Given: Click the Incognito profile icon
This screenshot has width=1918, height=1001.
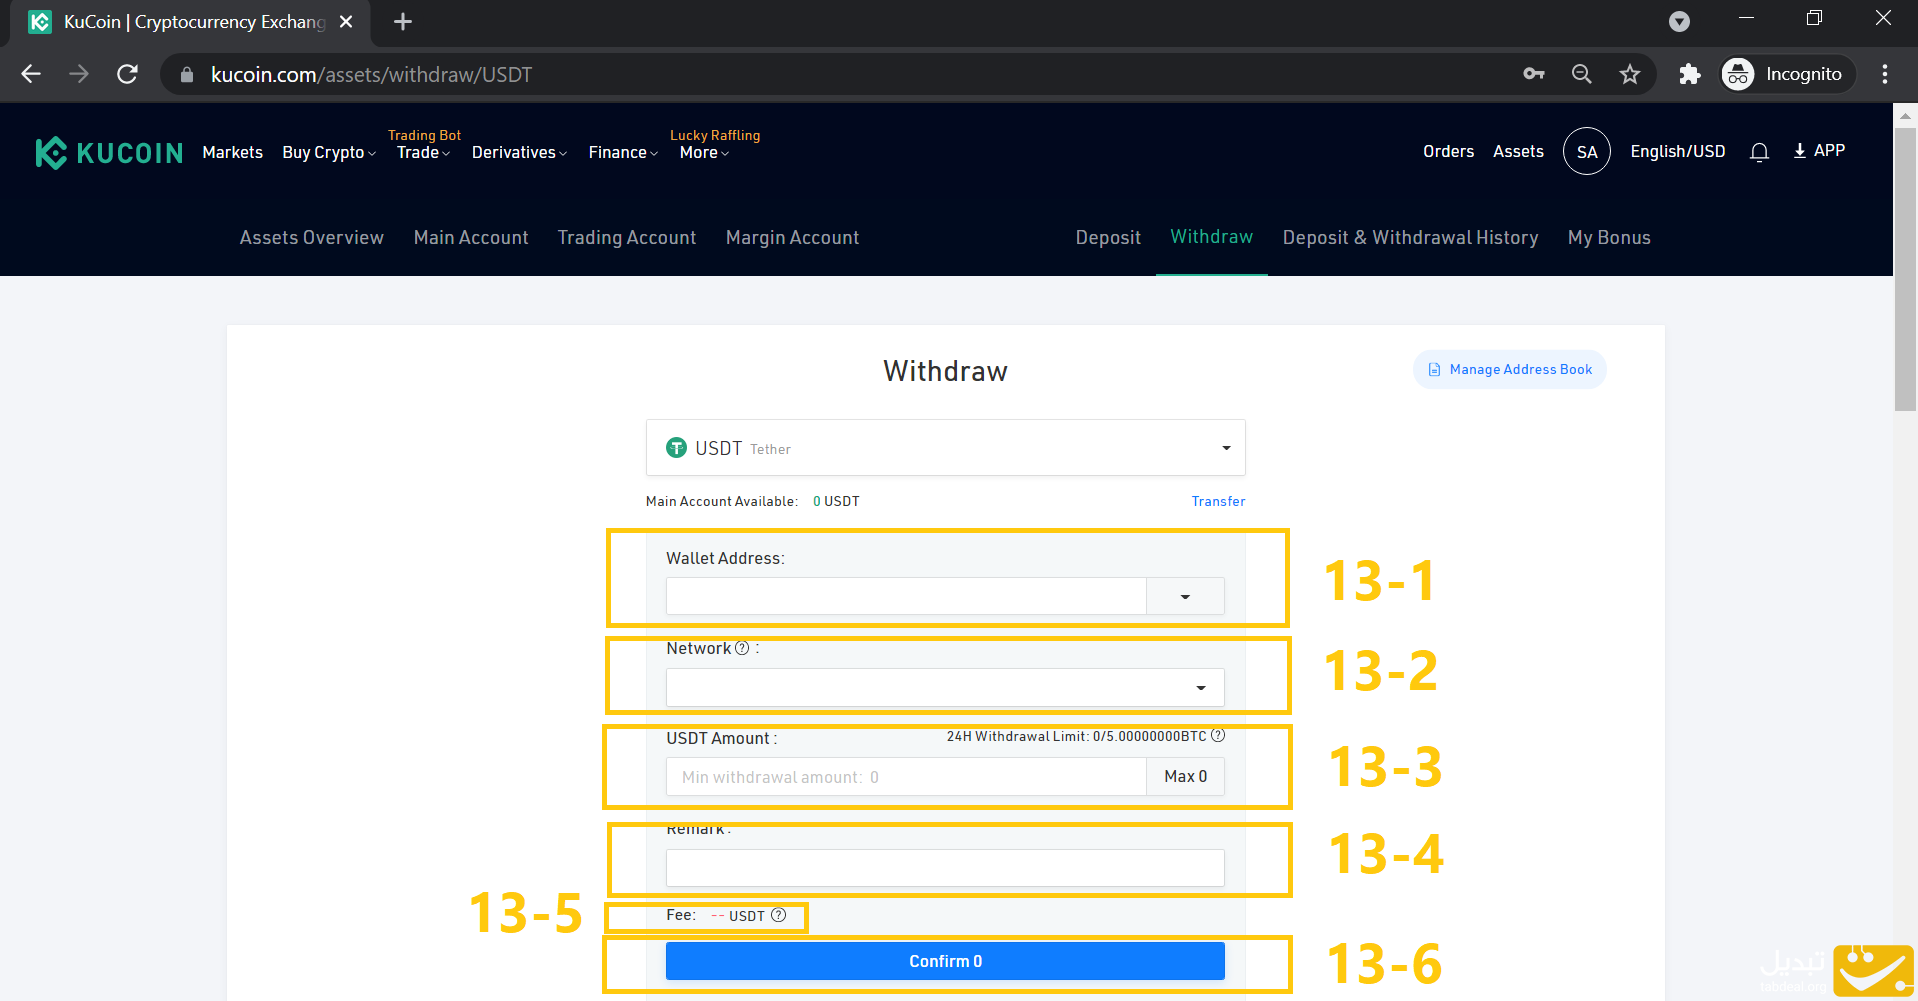Looking at the screenshot, I should (1738, 74).
